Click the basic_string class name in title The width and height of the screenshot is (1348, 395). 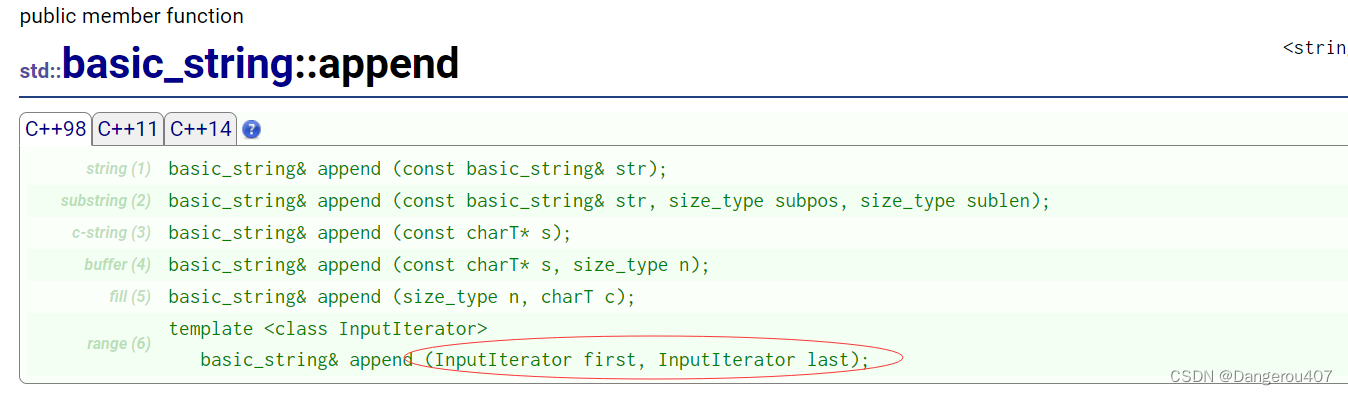point(177,64)
